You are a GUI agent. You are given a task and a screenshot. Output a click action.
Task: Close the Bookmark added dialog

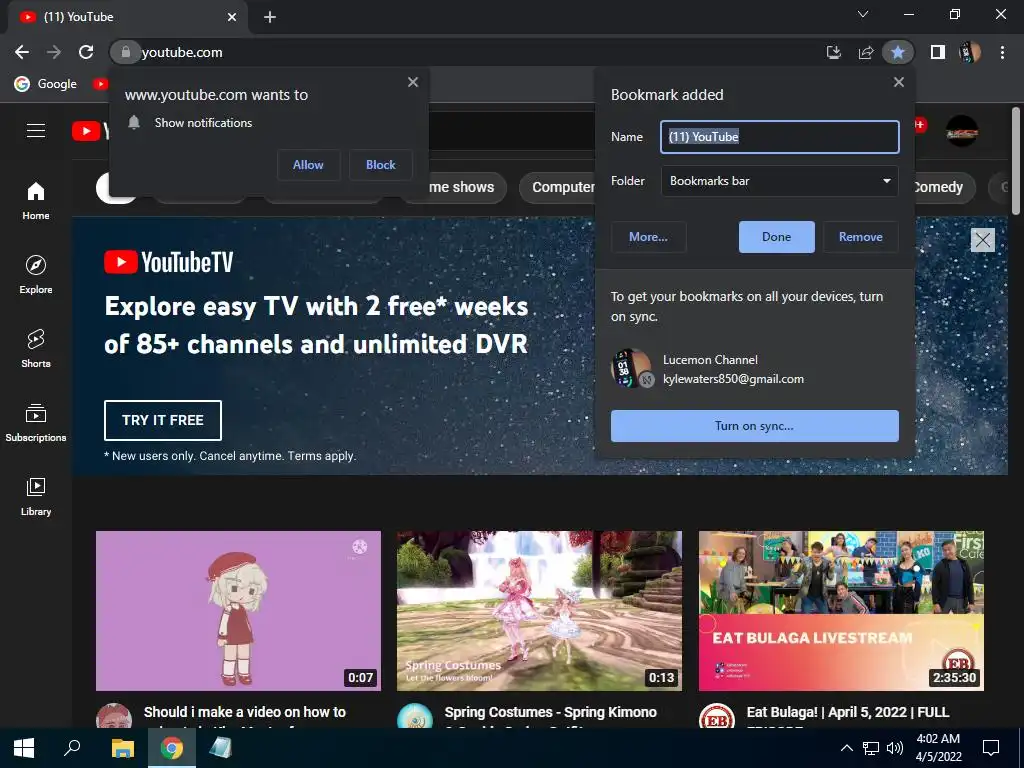point(899,82)
